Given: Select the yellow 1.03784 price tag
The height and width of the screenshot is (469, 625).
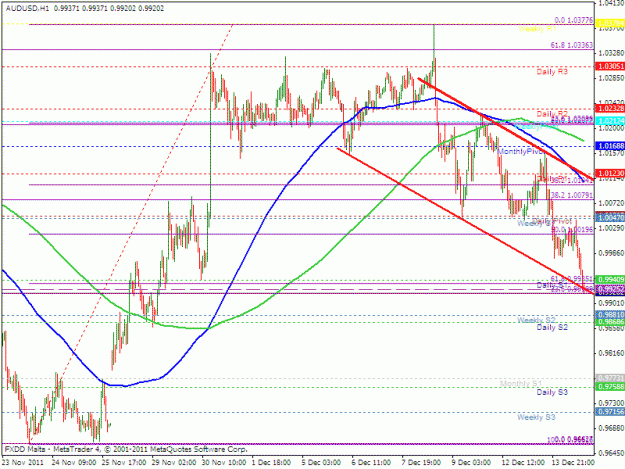Looking at the screenshot, I should pos(610,24).
